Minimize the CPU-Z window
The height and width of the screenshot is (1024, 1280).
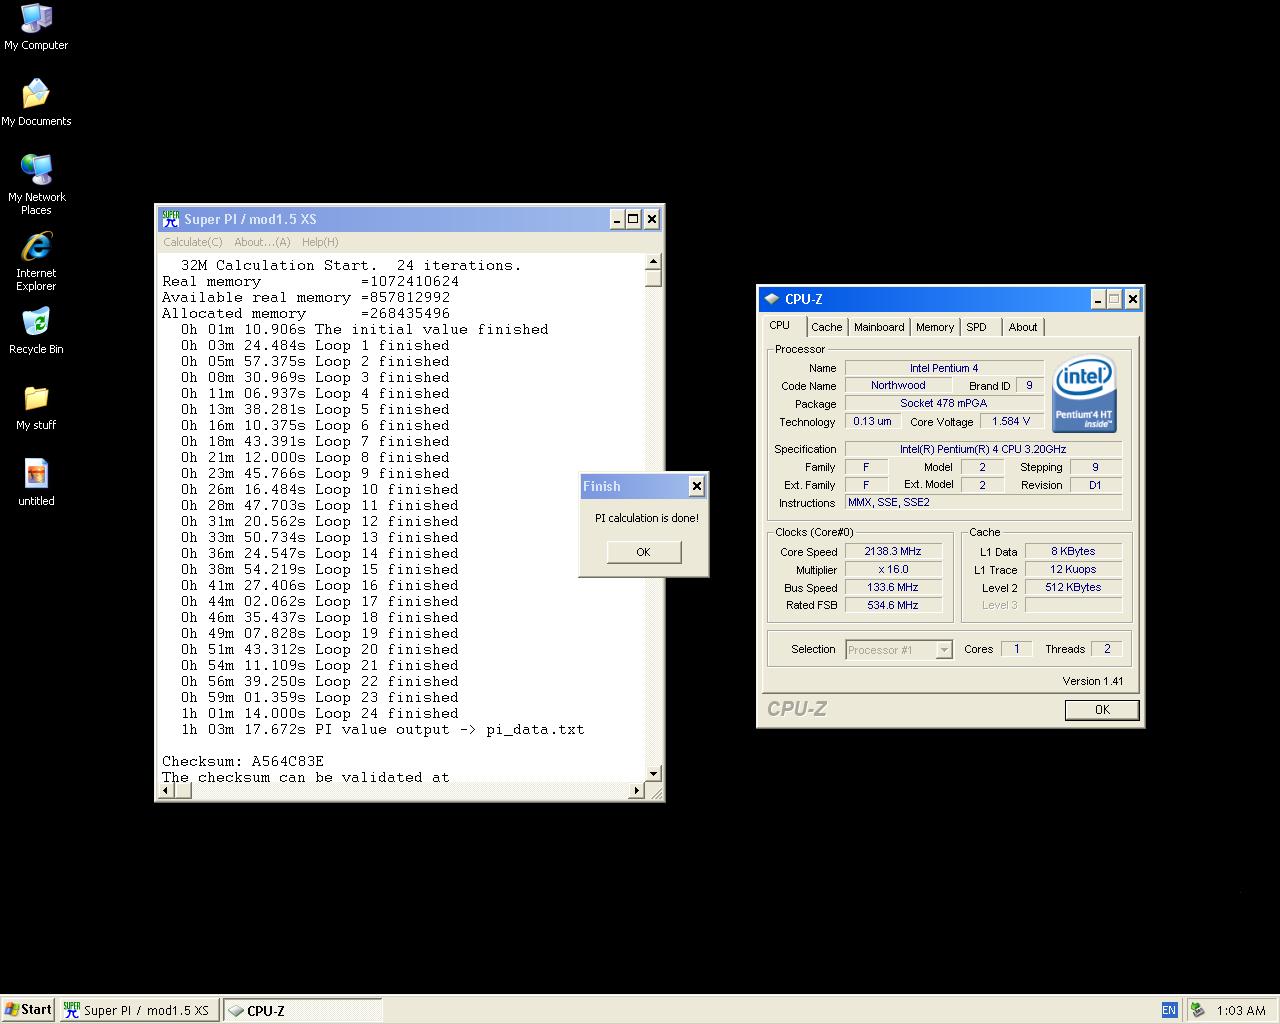(1097, 299)
